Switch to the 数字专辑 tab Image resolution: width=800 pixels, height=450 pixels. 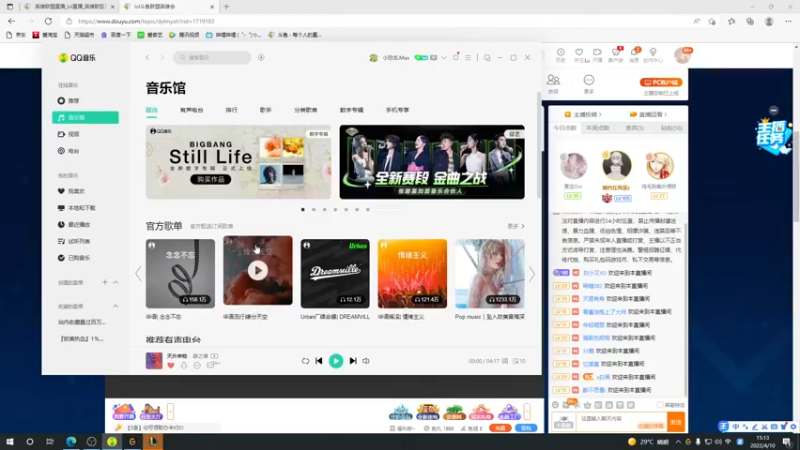point(352,110)
